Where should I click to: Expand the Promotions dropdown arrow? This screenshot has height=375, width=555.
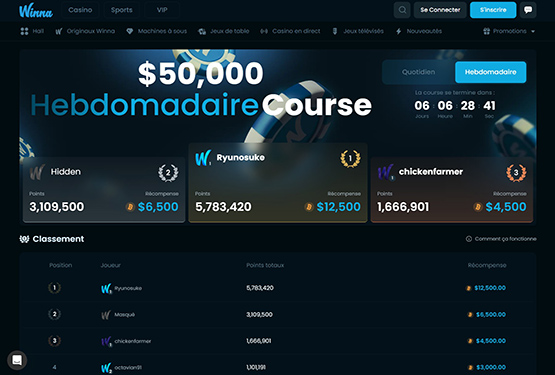pyautogui.click(x=533, y=31)
